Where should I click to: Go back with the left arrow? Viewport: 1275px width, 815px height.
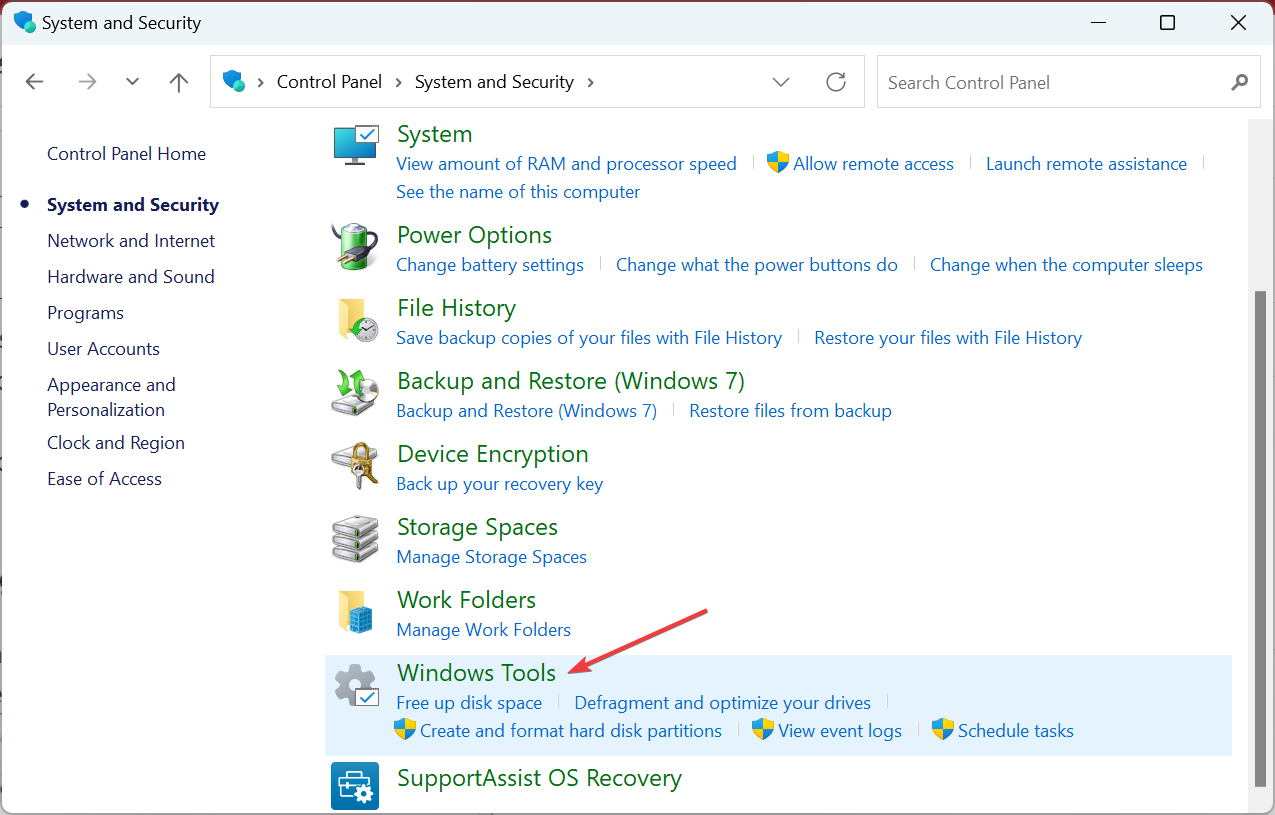(34, 82)
